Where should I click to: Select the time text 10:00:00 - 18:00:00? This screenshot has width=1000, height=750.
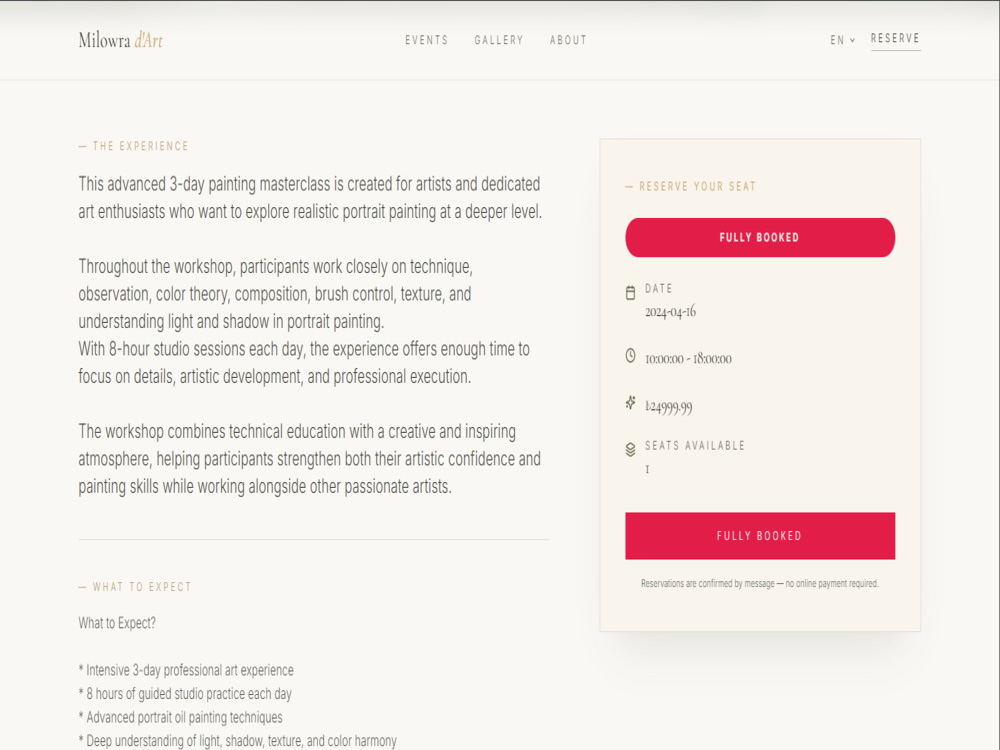[688, 359]
